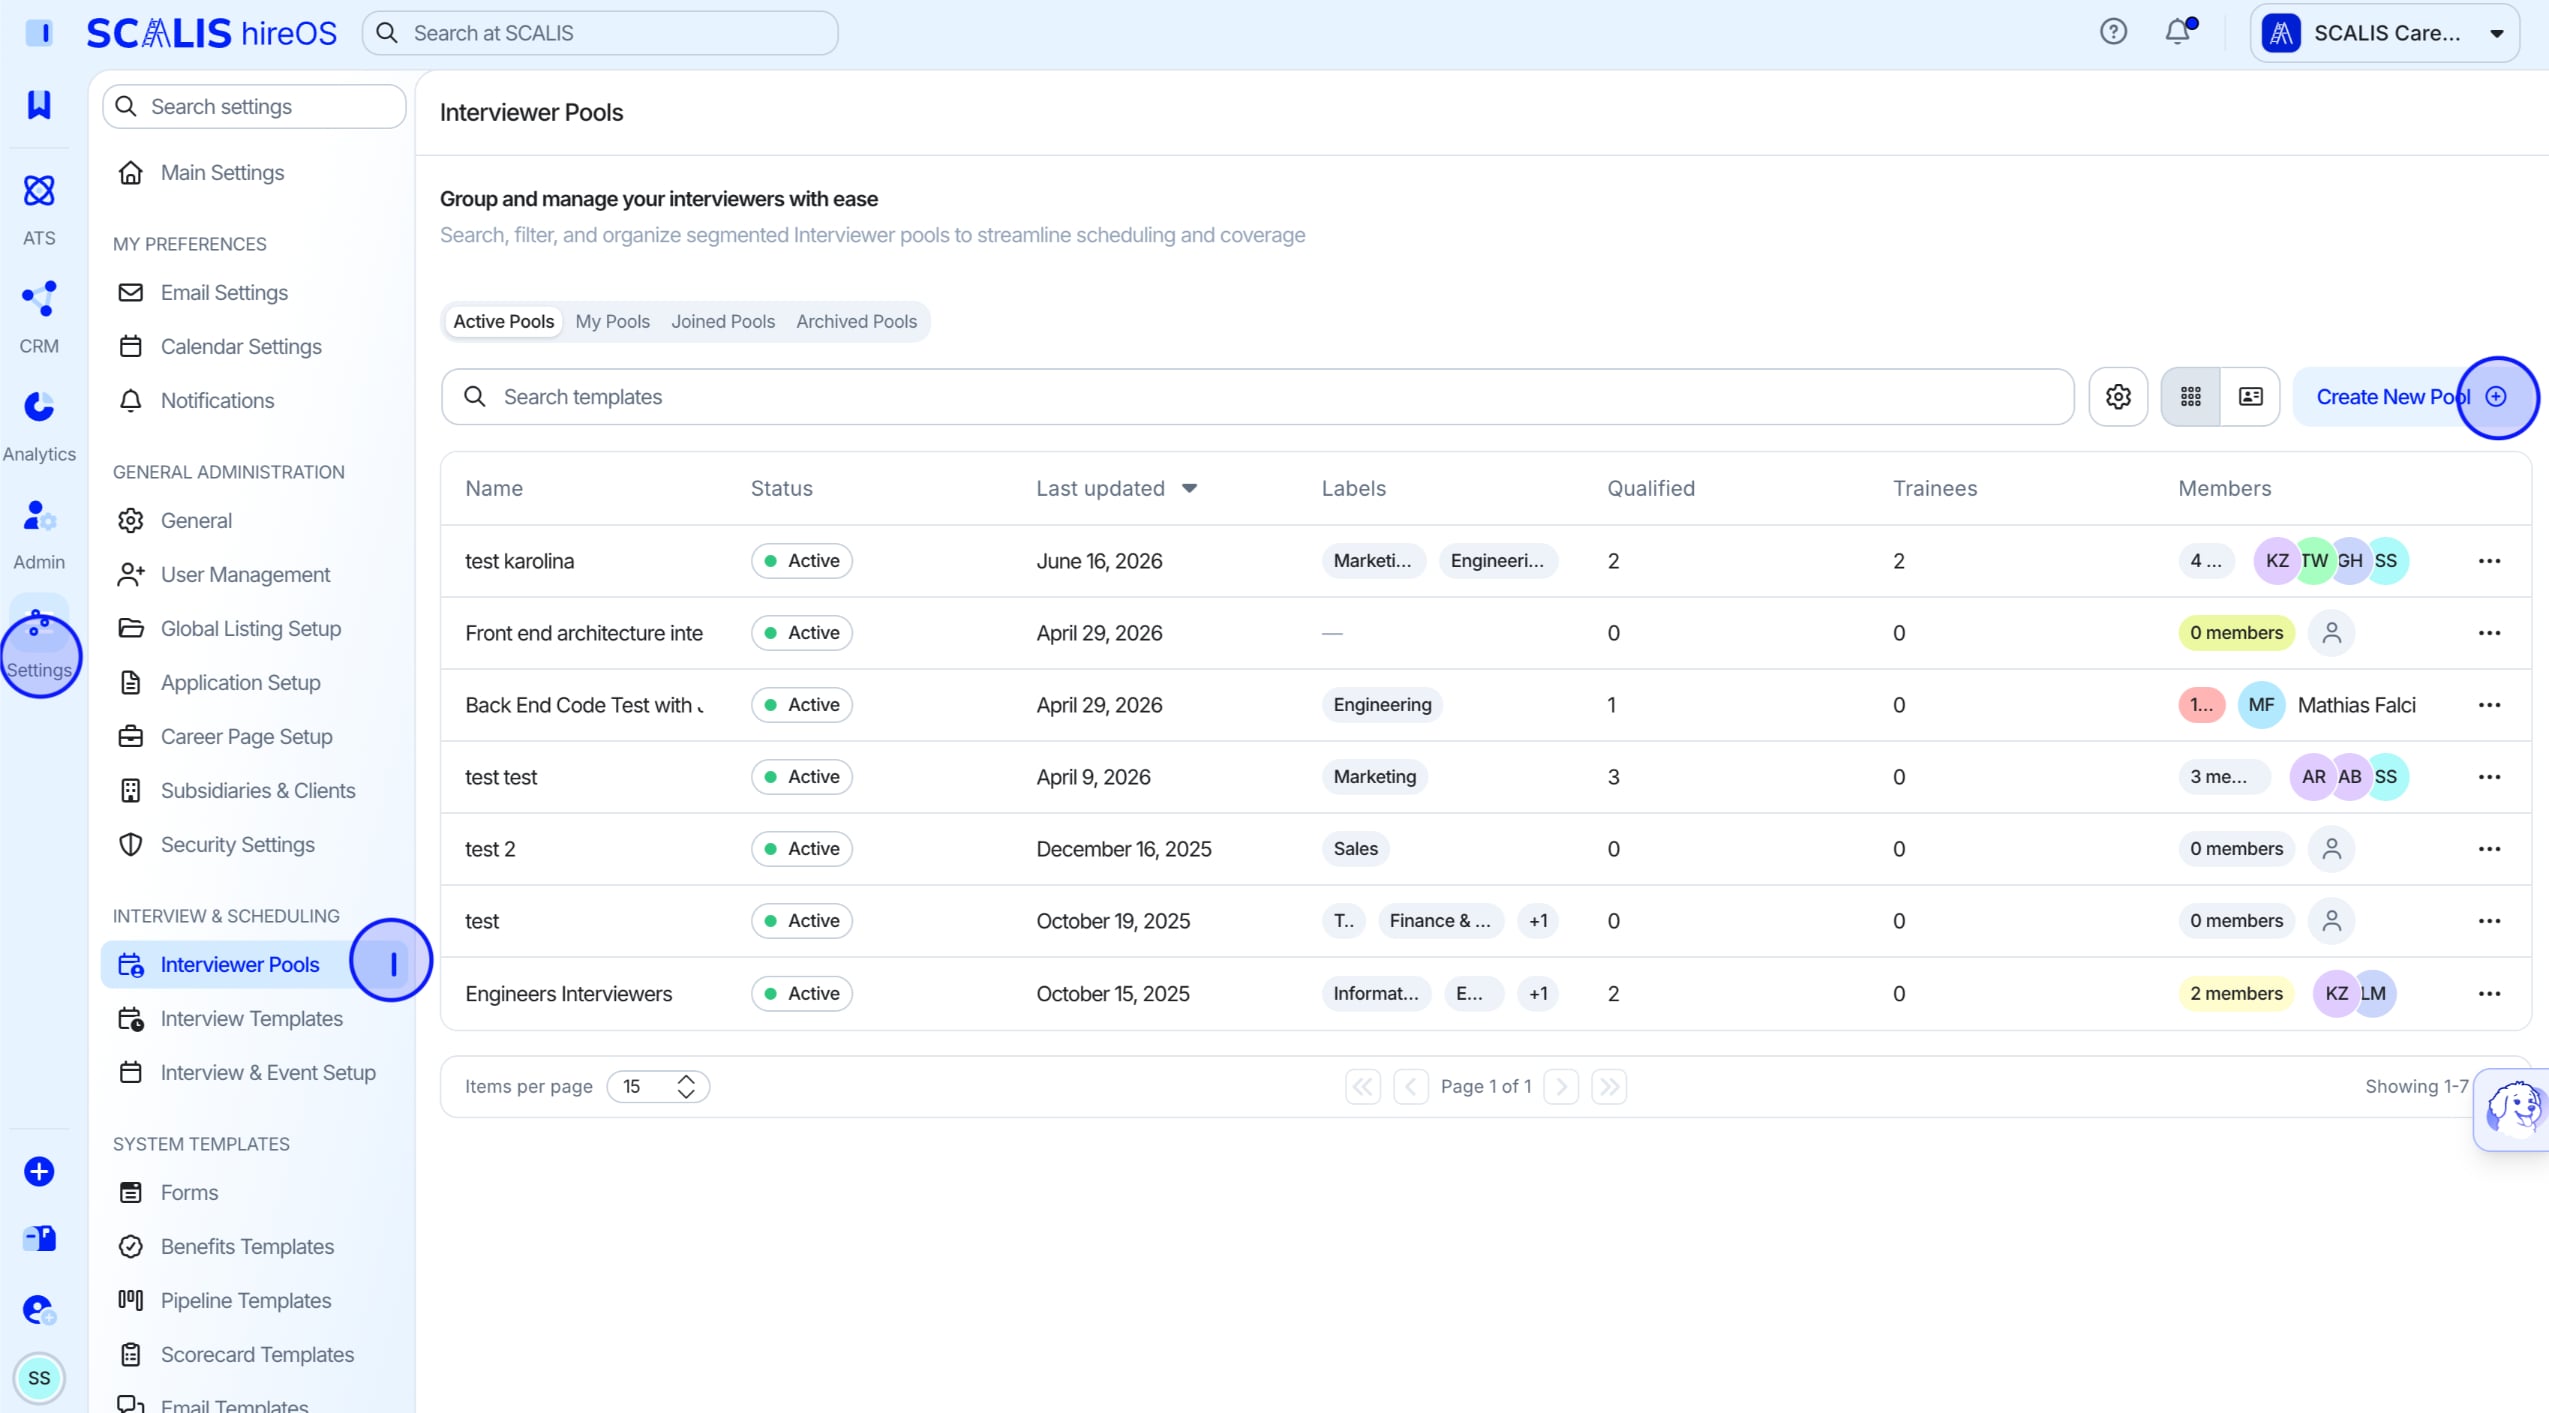Click the Search at SCALIS field
2549x1413 pixels.
(x=600, y=33)
